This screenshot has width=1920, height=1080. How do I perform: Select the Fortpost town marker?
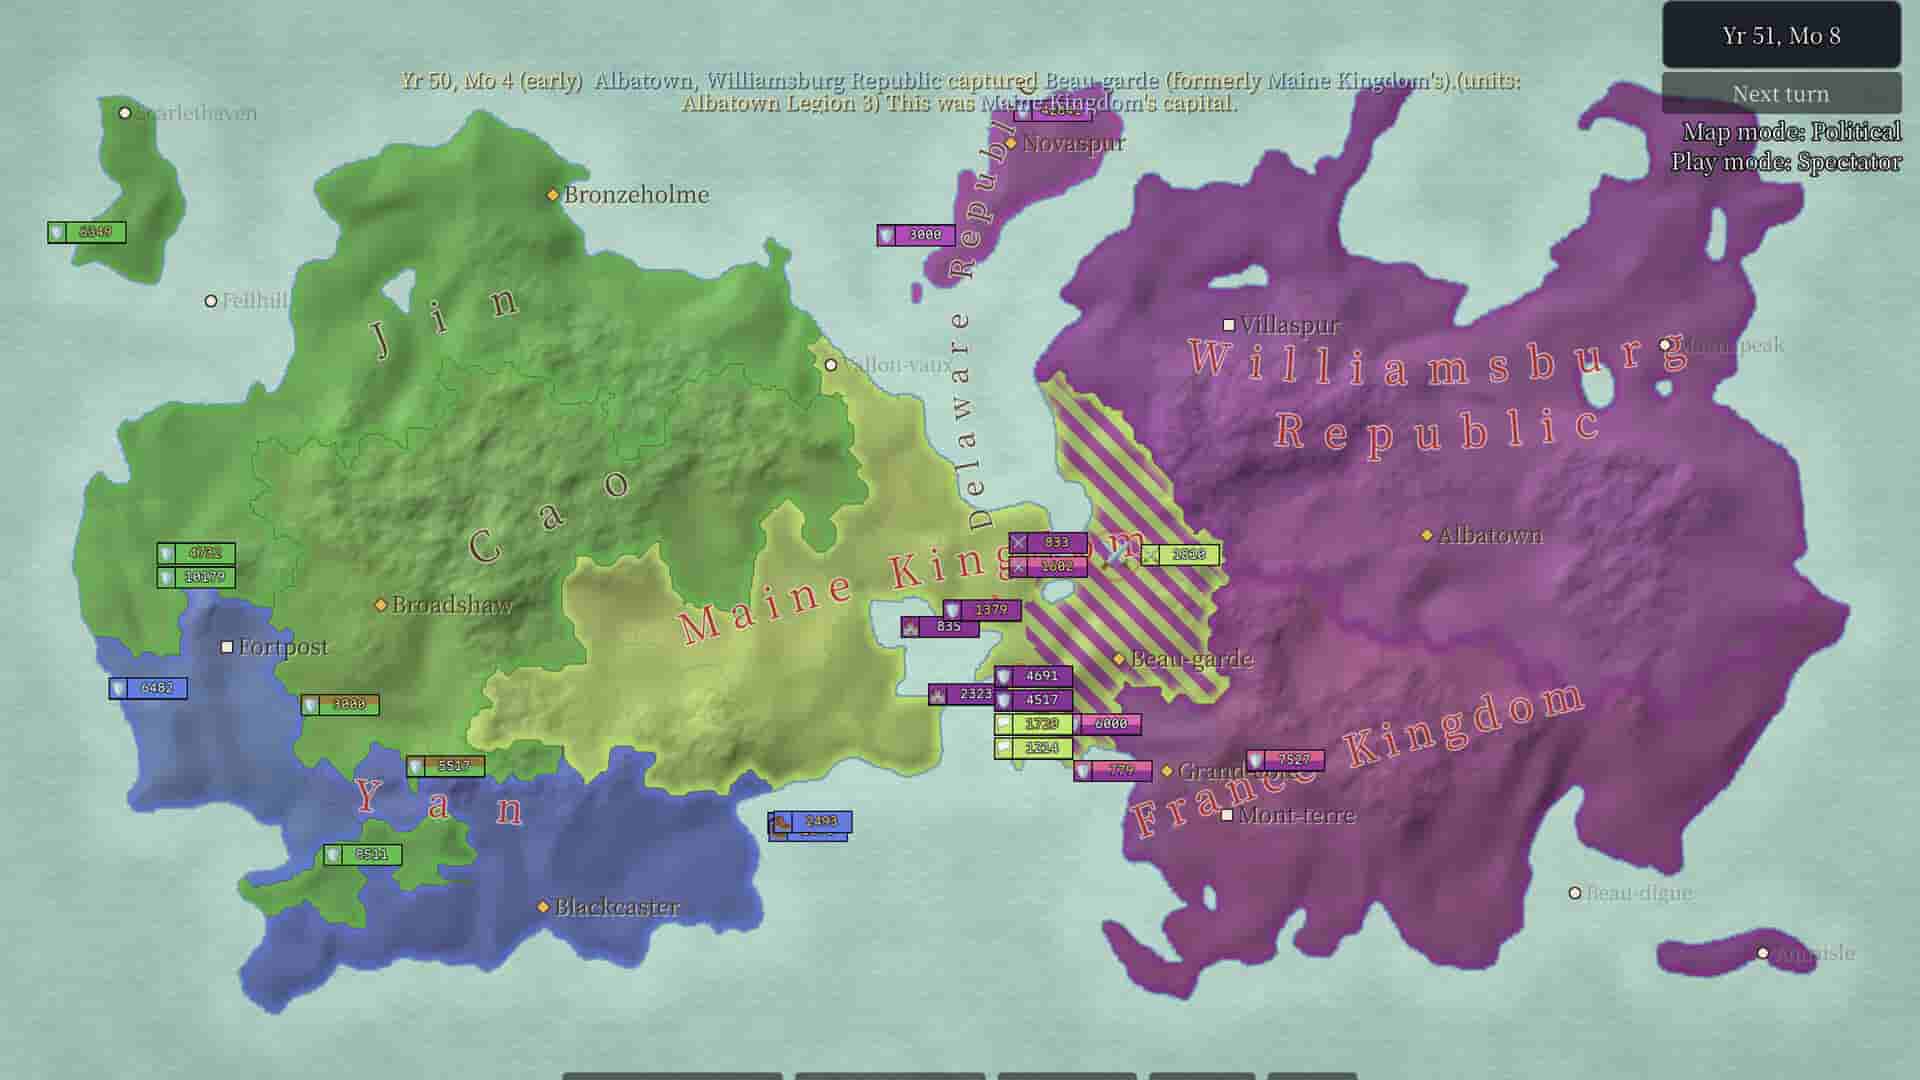(x=227, y=647)
